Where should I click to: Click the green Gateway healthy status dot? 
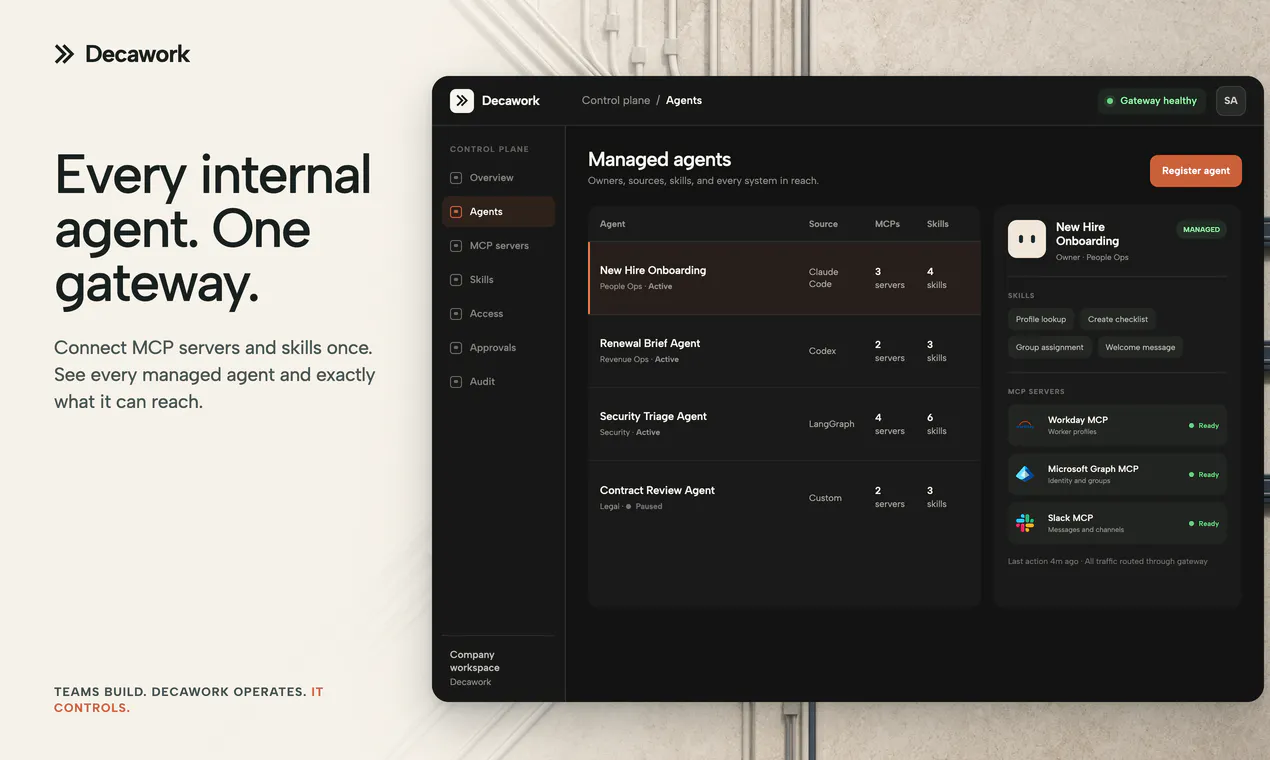(1110, 101)
